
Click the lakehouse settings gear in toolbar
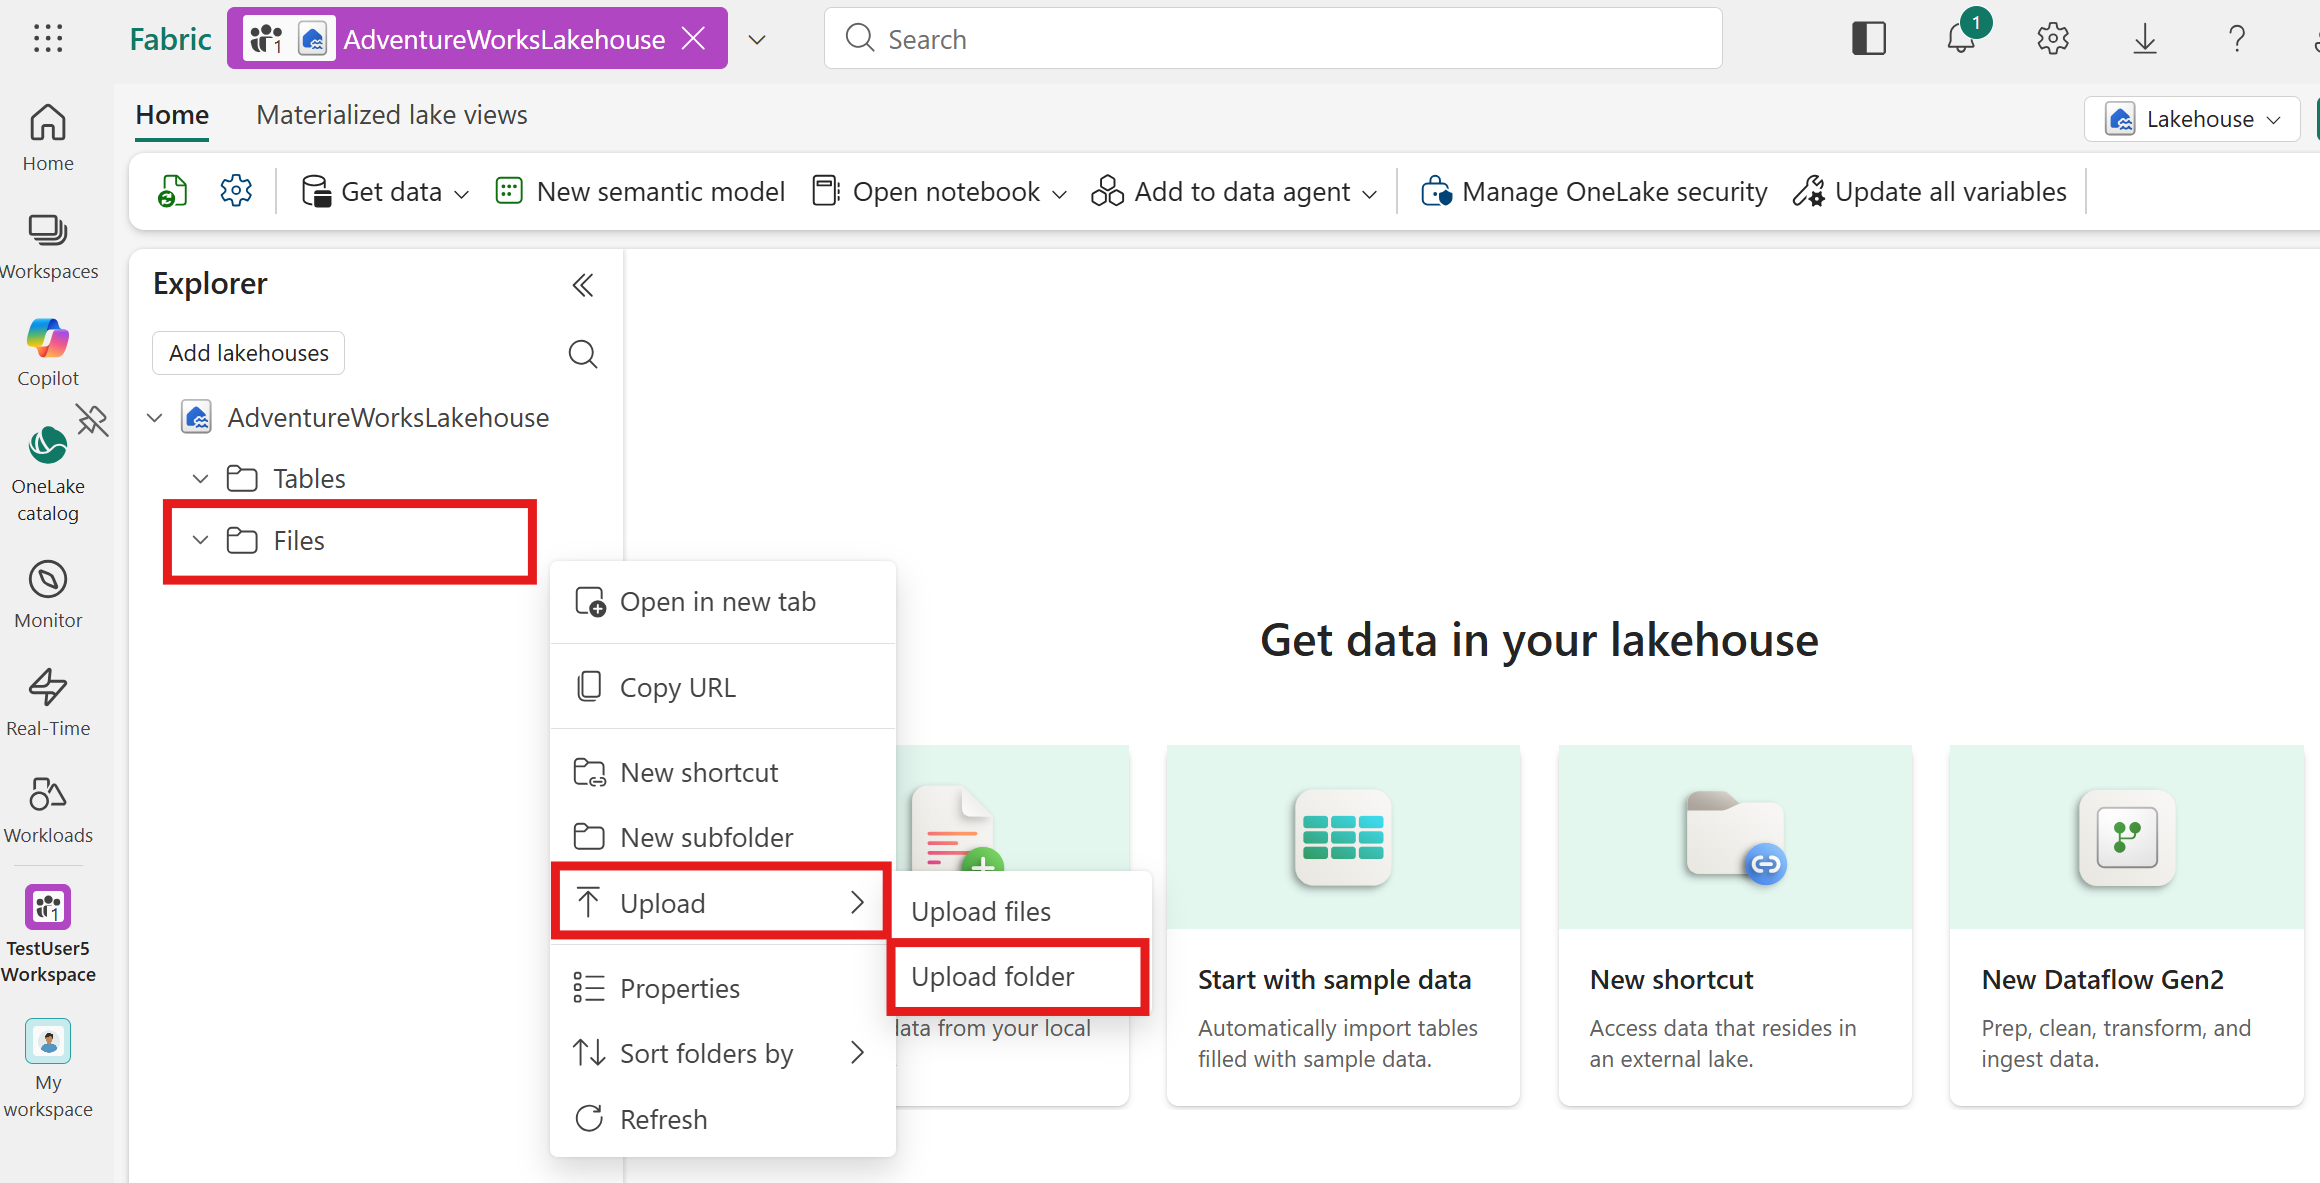tap(236, 191)
